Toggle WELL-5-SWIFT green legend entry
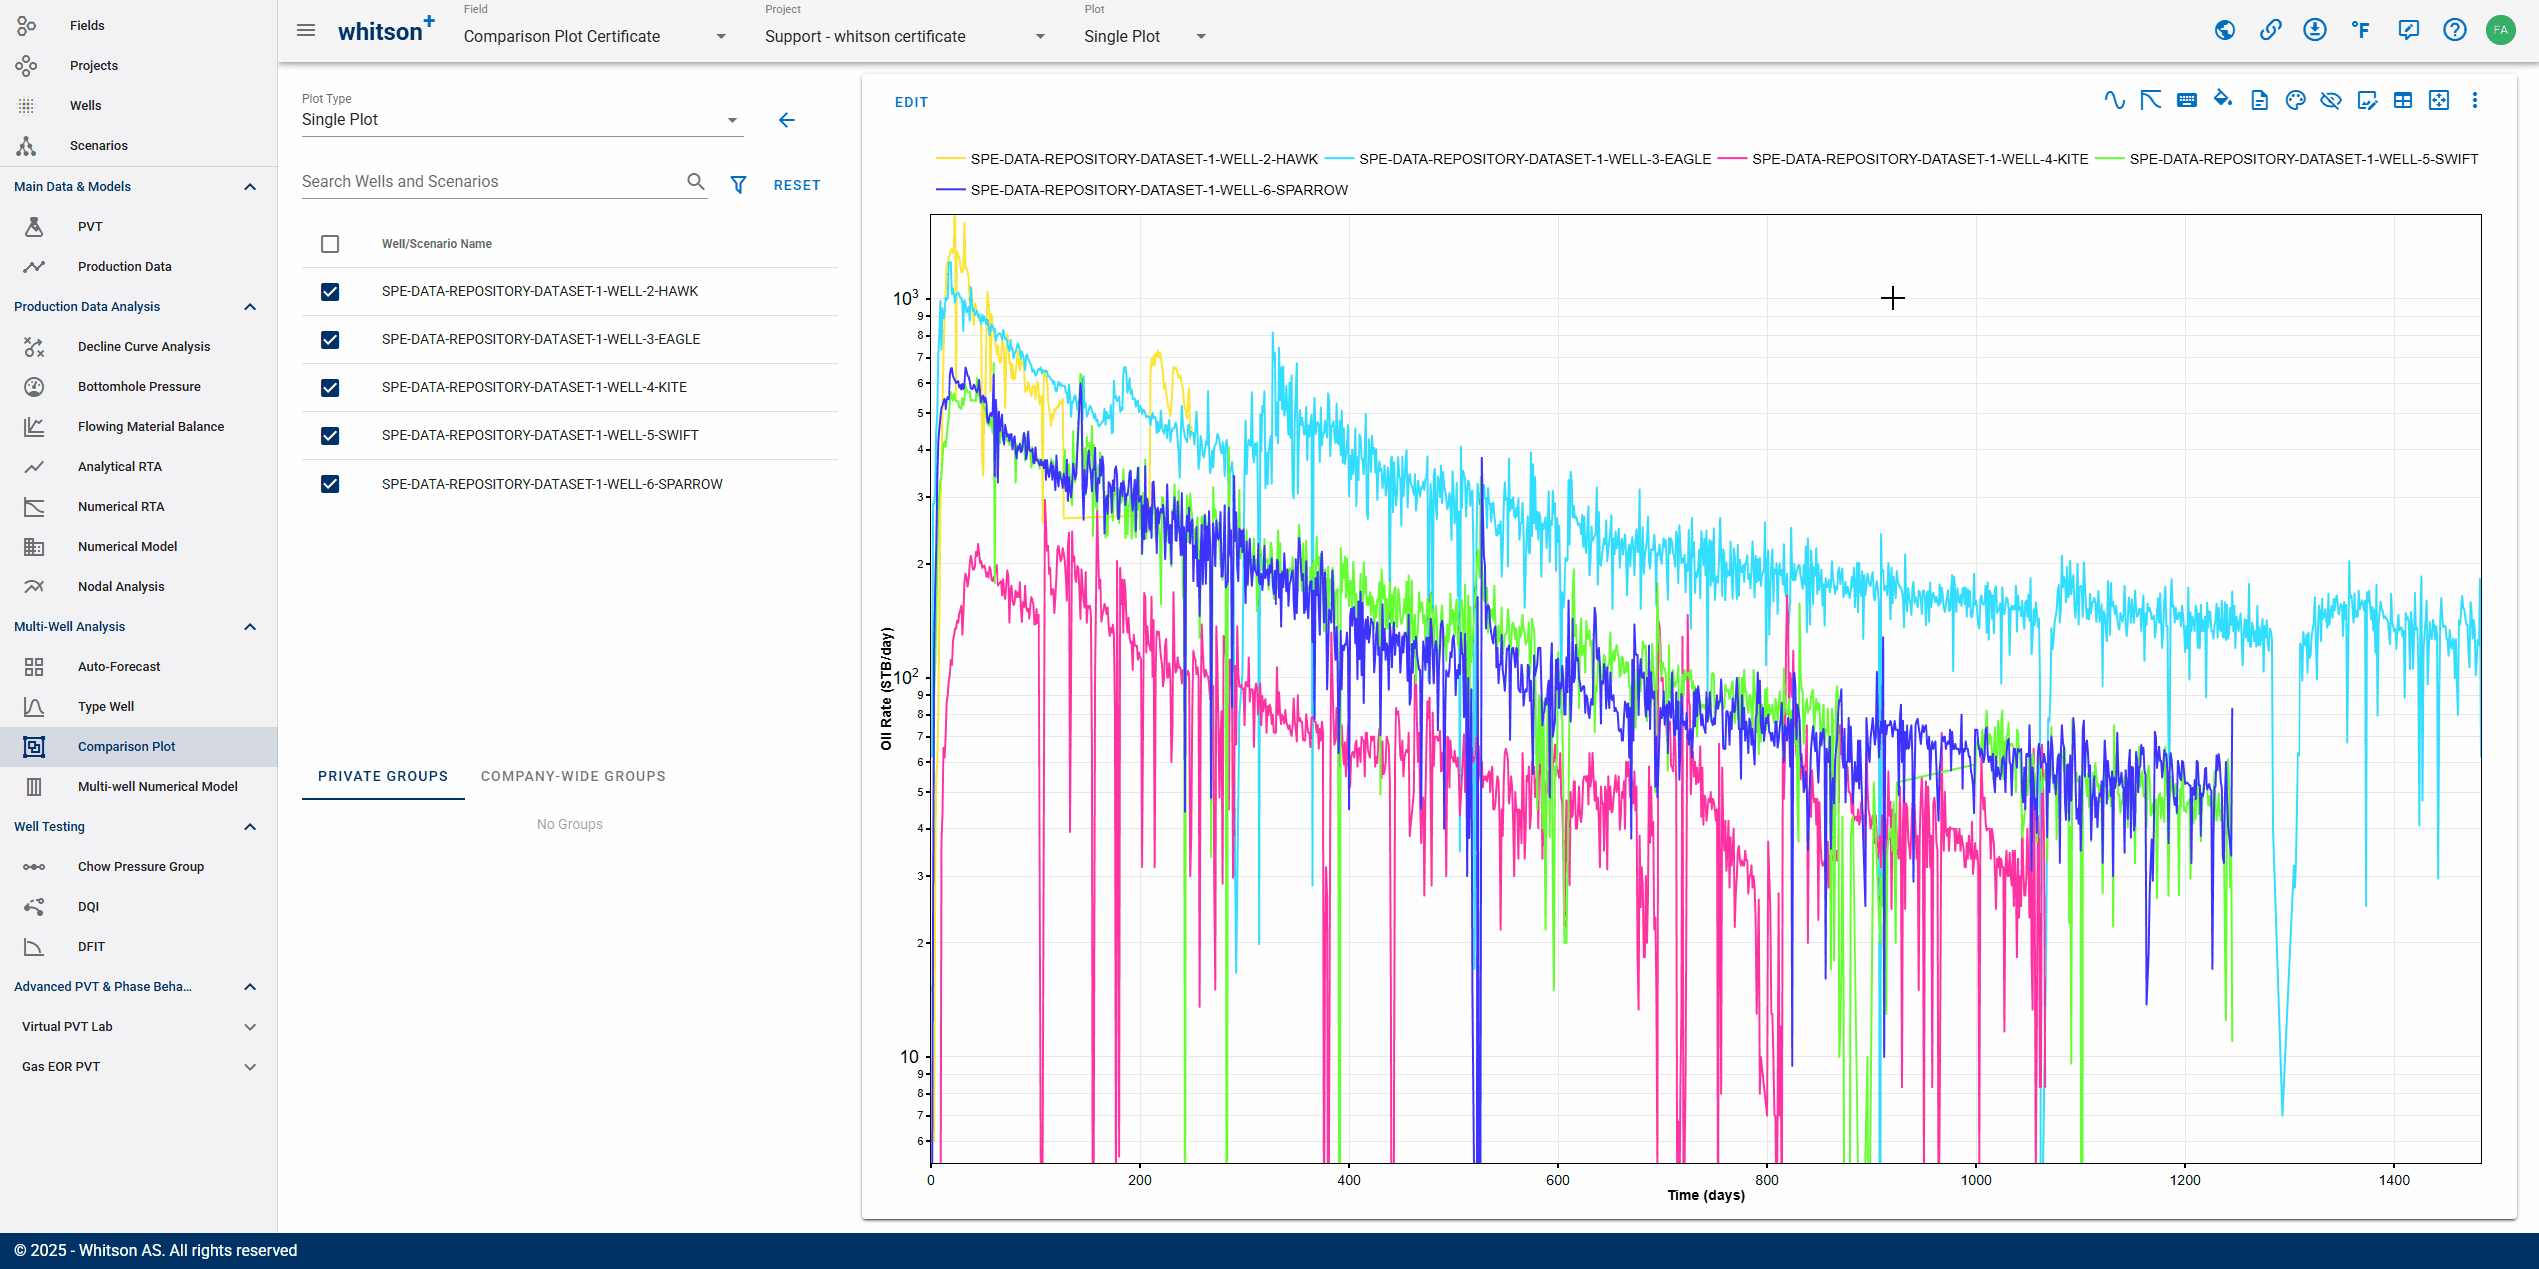This screenshot has width=2539, height=1269. coord(2286,159)
